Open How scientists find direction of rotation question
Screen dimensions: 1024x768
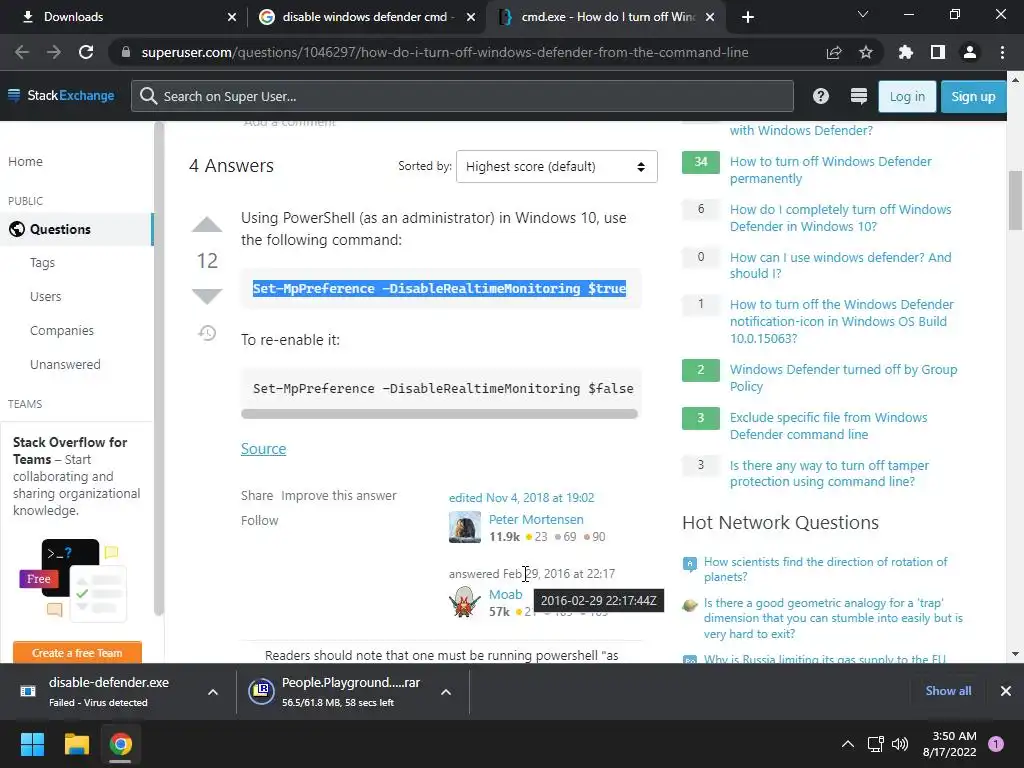(x=825, y=569)
